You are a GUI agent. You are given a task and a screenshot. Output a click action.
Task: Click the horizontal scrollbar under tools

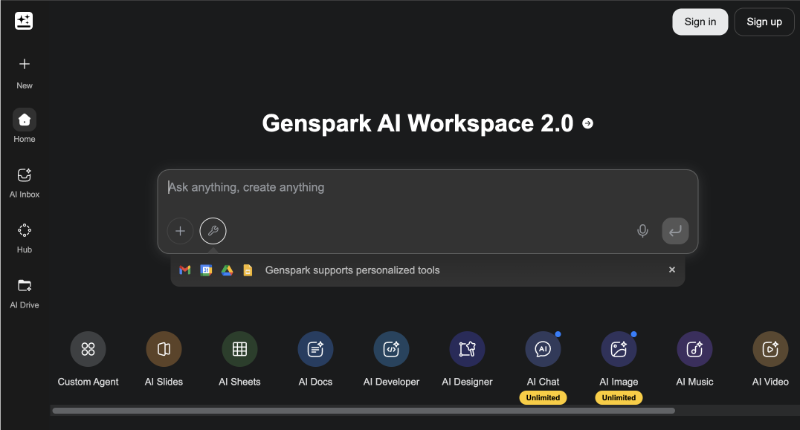pyautogui.click(x=364, y=411)
